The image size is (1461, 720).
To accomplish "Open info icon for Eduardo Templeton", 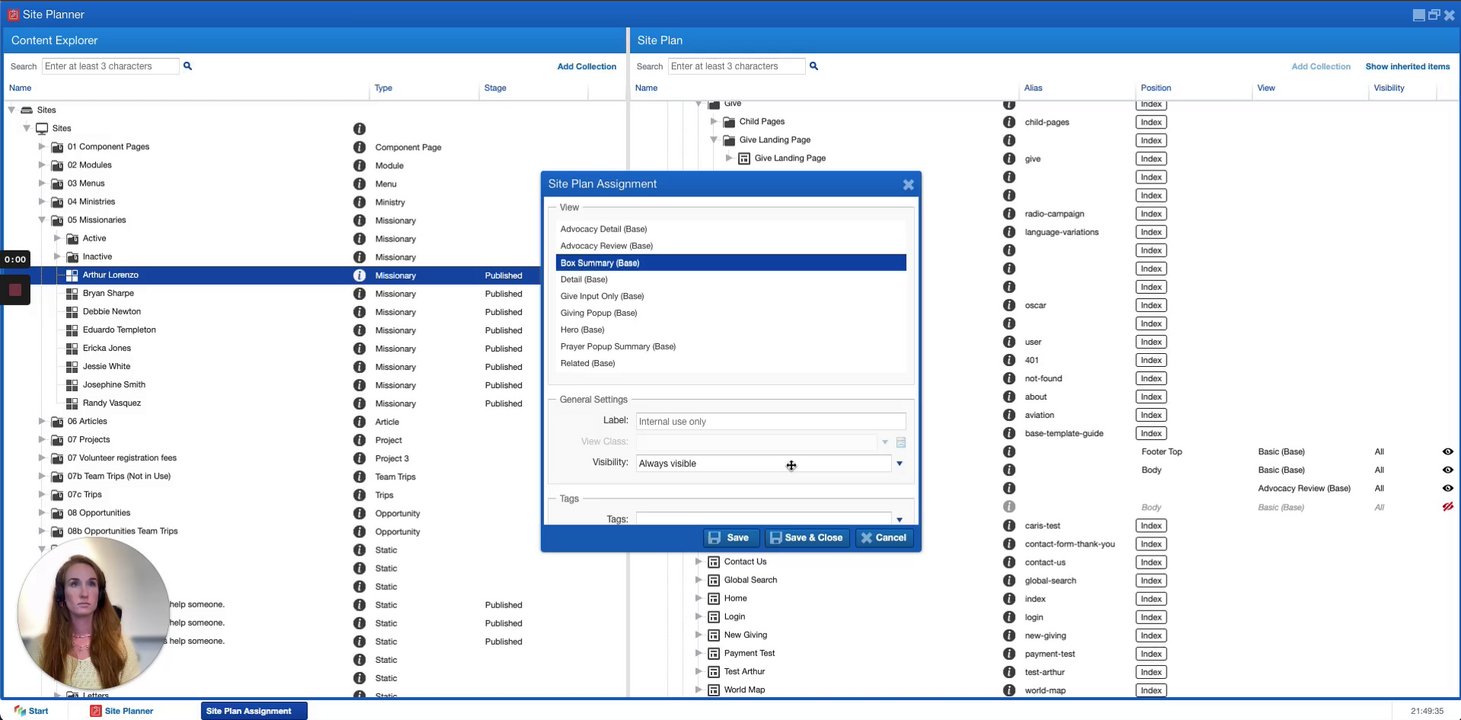I will click(x=359, y=330).
